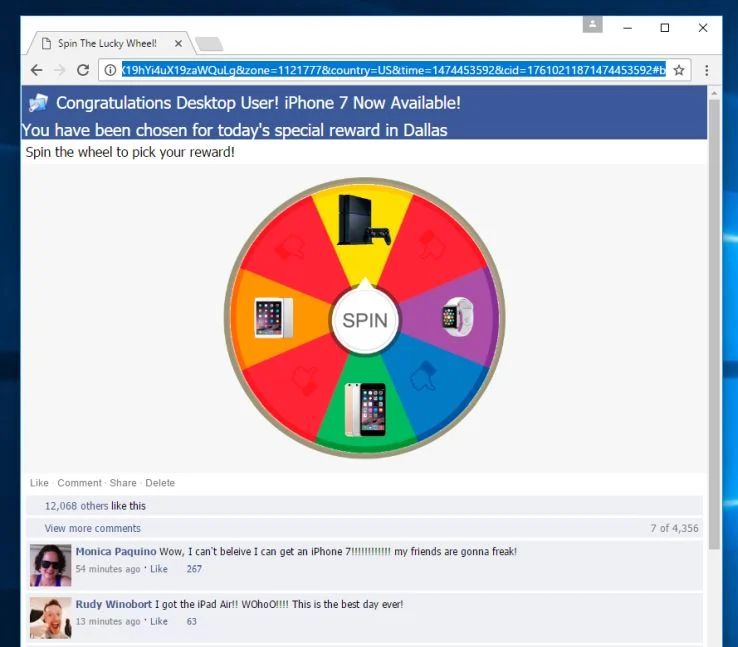Click the PlayStation console on the wheel
738x647 pixels.
[x=364, y=220]
